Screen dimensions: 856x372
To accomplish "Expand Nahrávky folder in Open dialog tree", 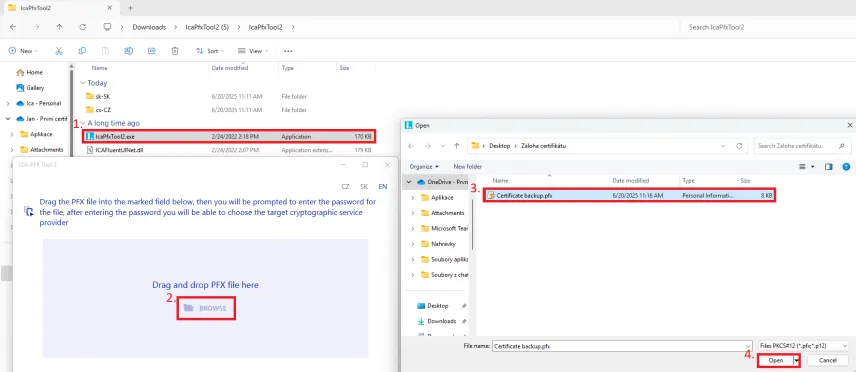I will click(413, 244).
